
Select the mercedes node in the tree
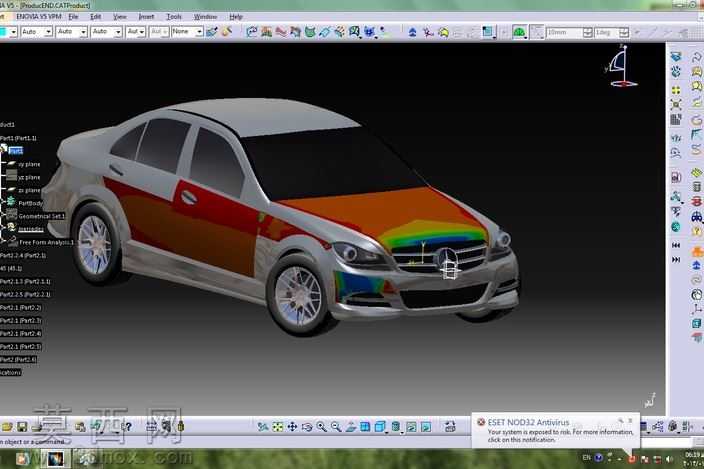[31, 229]
